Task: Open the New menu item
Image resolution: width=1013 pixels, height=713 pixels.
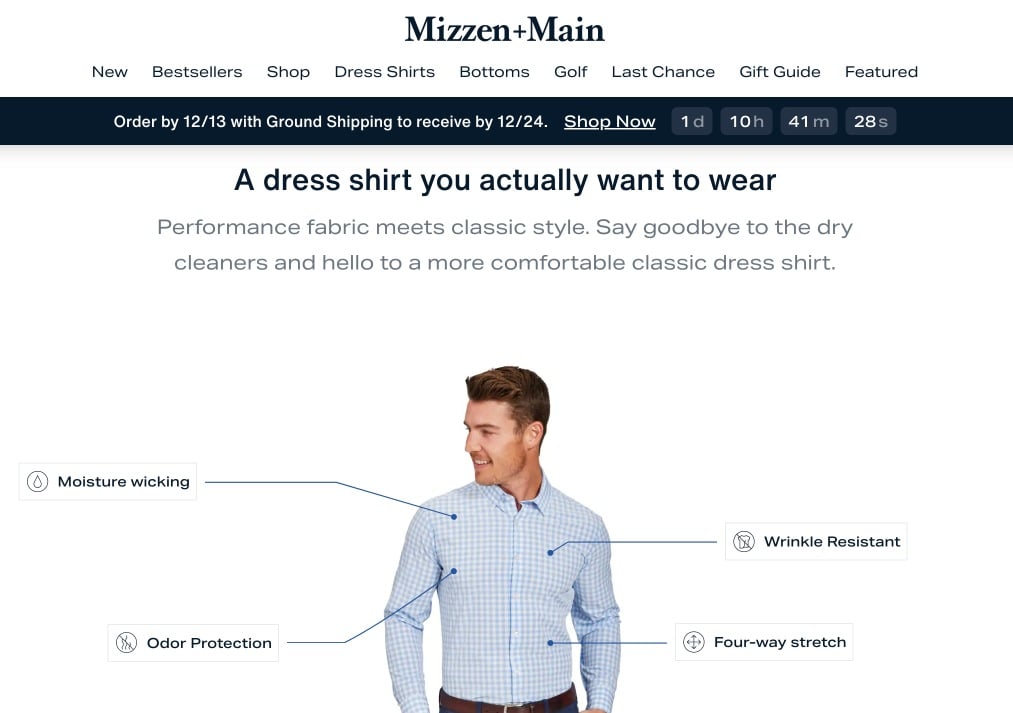Action: (110, 72)
